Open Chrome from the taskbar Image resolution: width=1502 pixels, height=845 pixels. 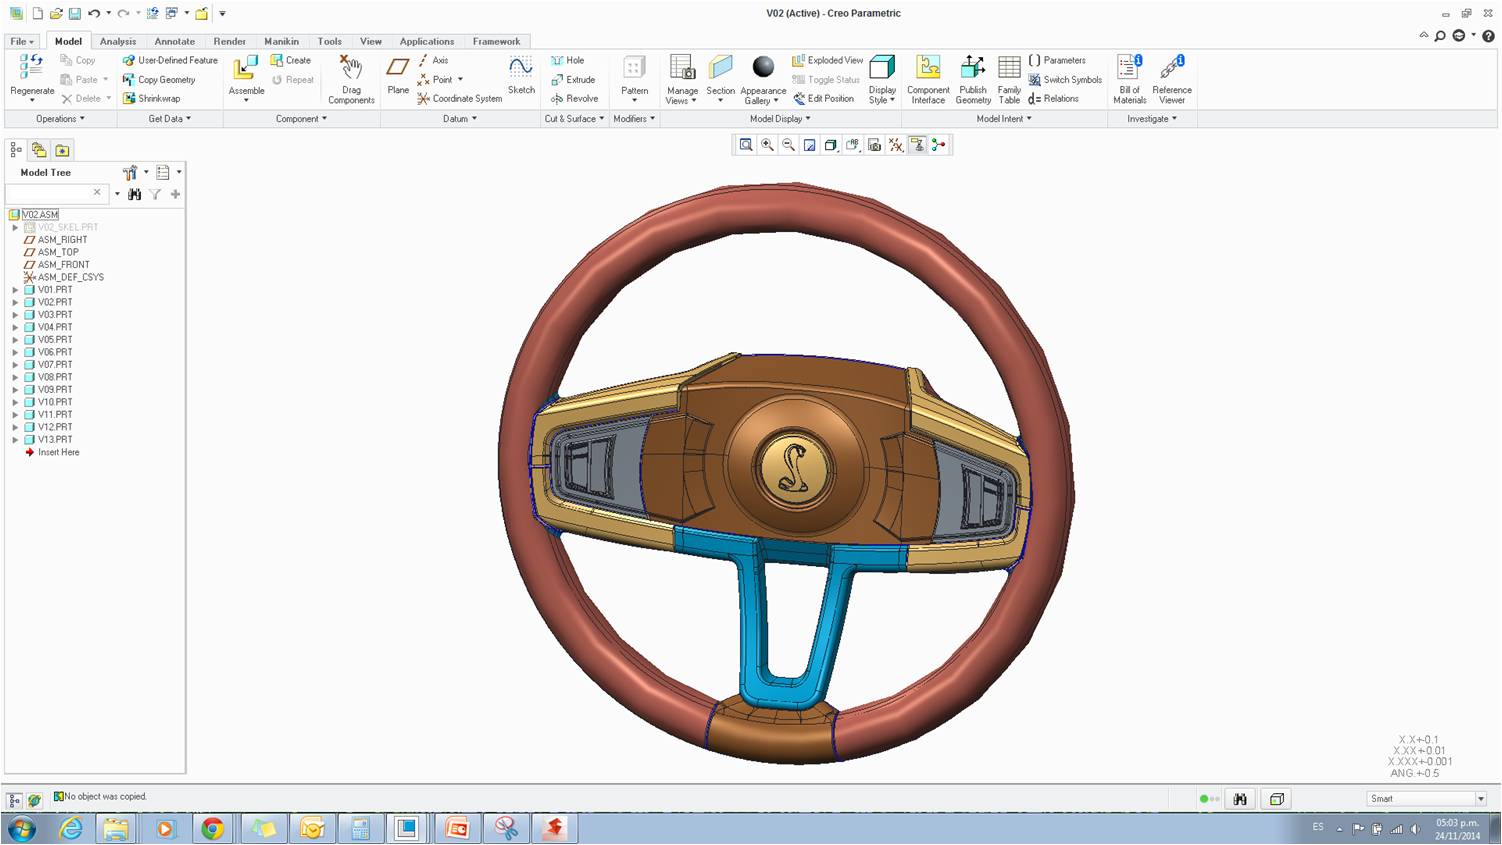coord(212,829)
